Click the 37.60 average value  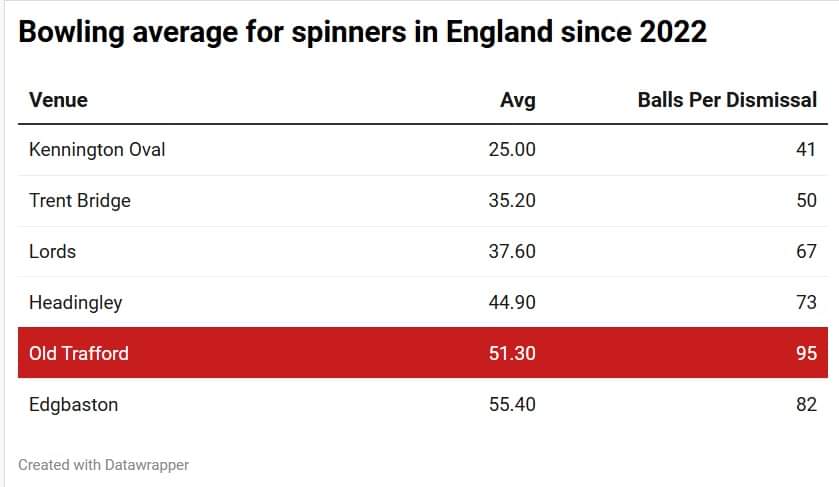pyautogui.click(x=512, y=251)
